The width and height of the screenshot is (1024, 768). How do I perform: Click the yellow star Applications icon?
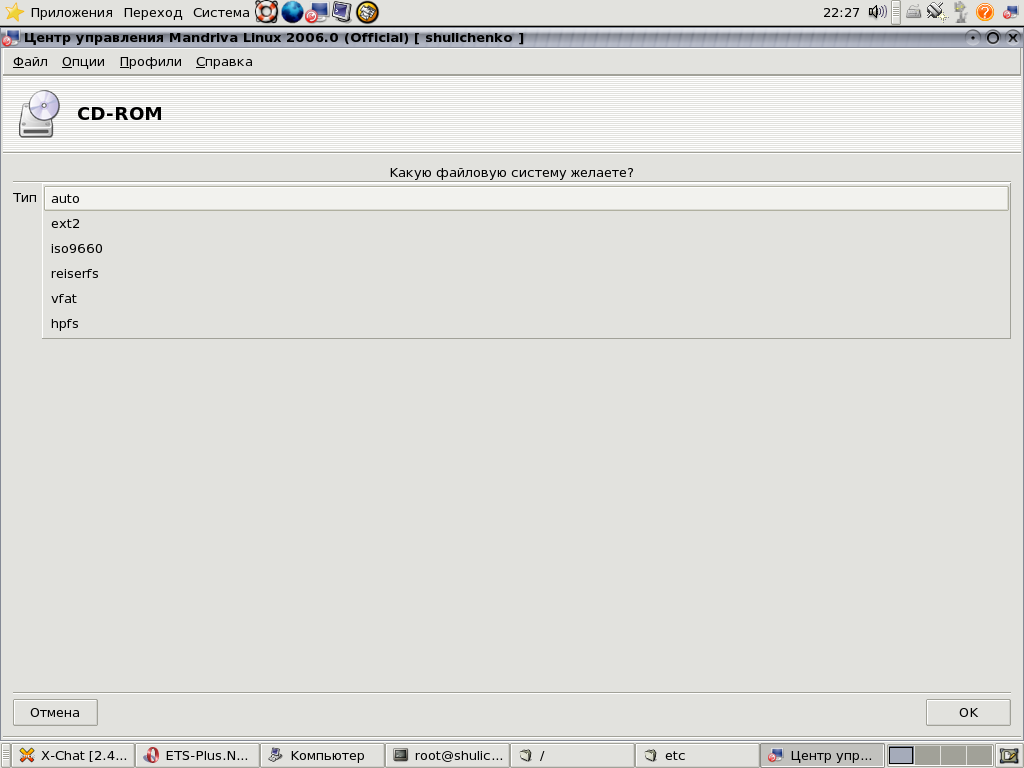[14, 12]
